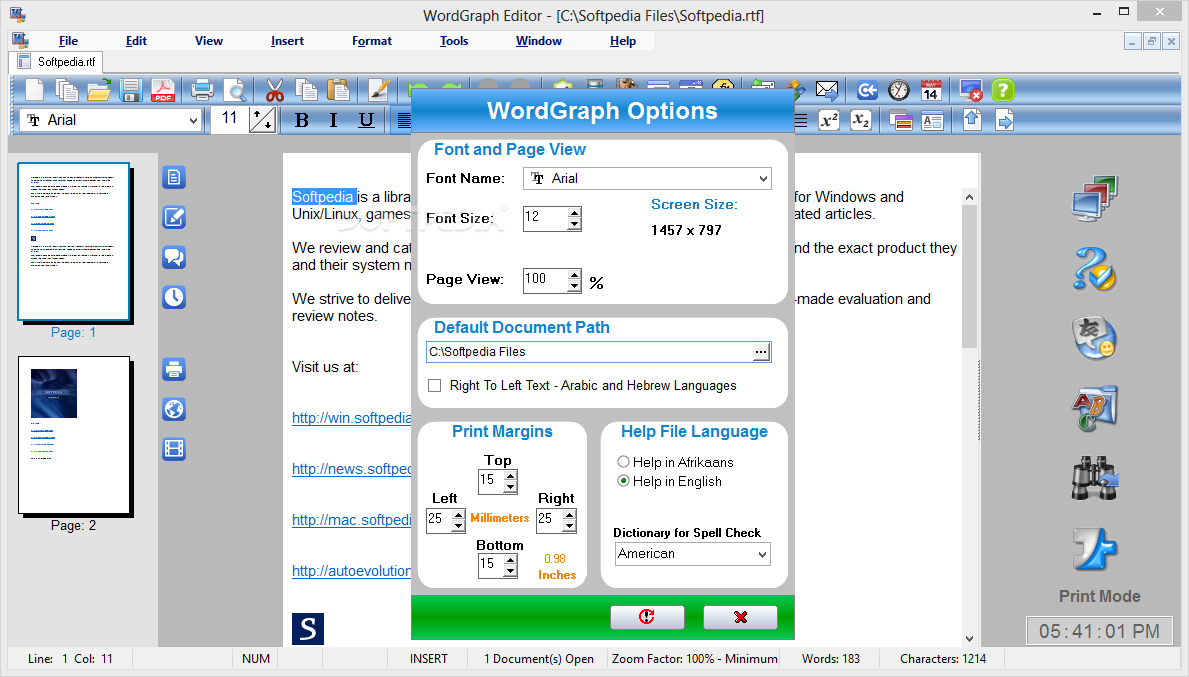Image resolution: width=1189 pixels, height=677 pixels.
Task: Increase Font Size spinner in dialog
Action: [x=574, y=213]
